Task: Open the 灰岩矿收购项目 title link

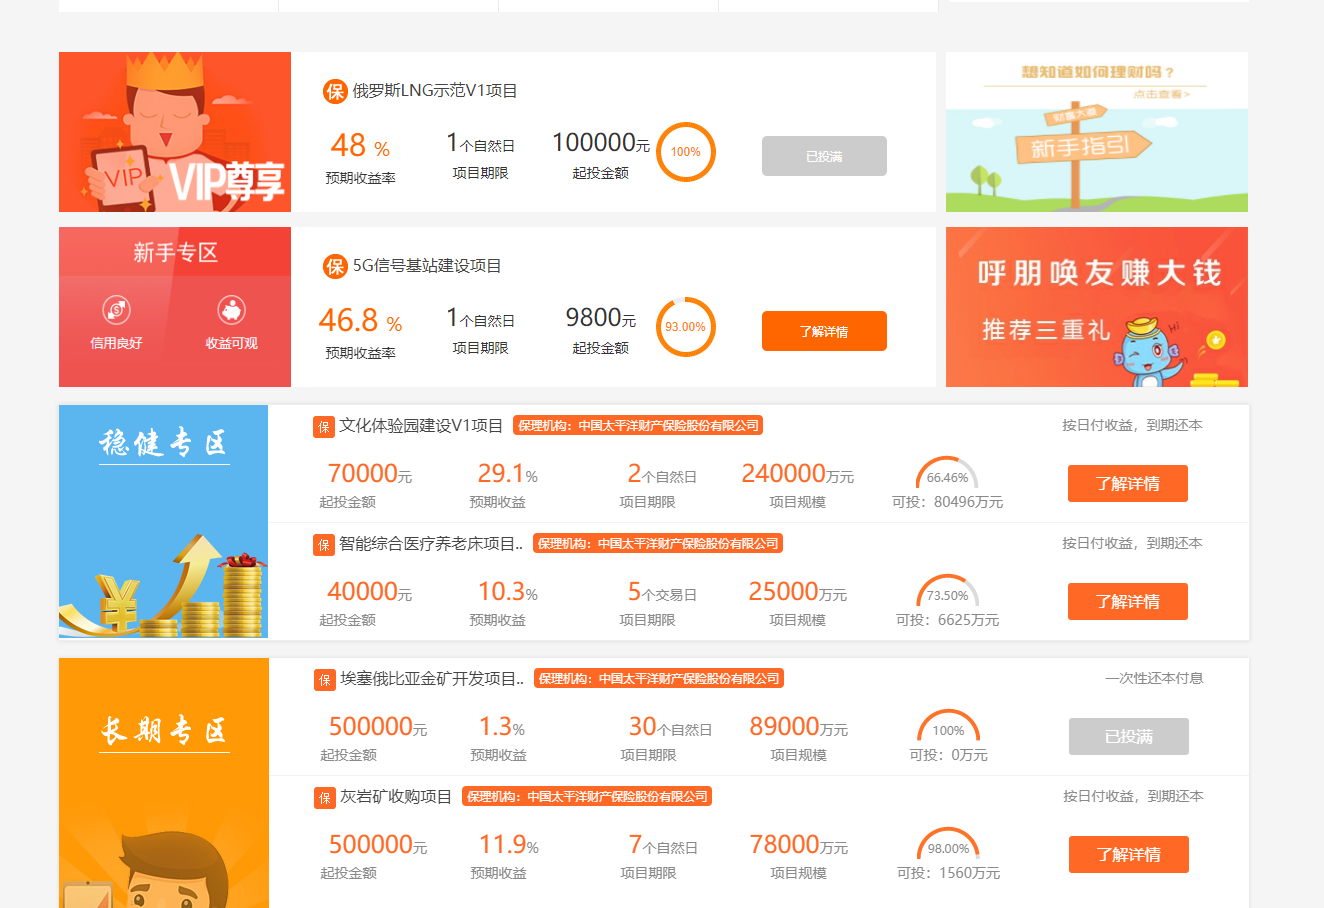Action: coord(396,797)
